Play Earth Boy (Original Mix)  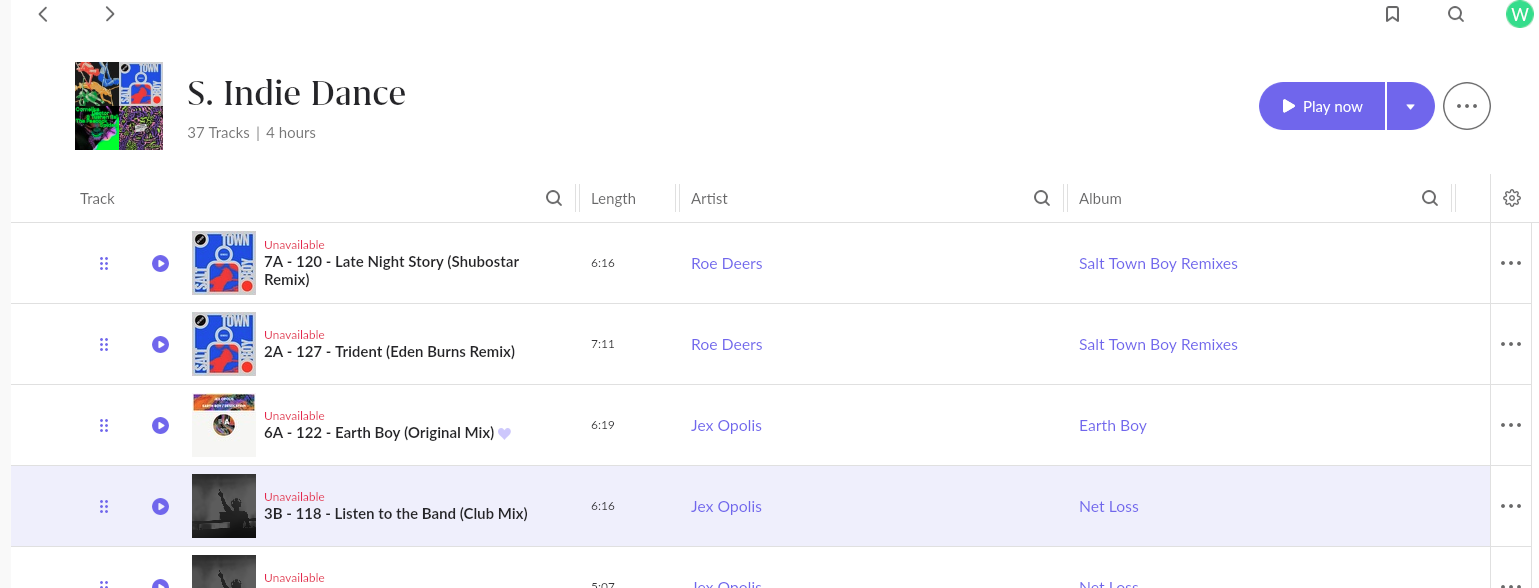click(x=160, y=425)
